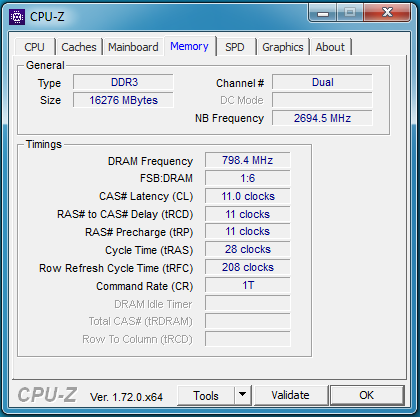Click the 2694.5 MHz NB Frequency value

(x=322, y=118)
